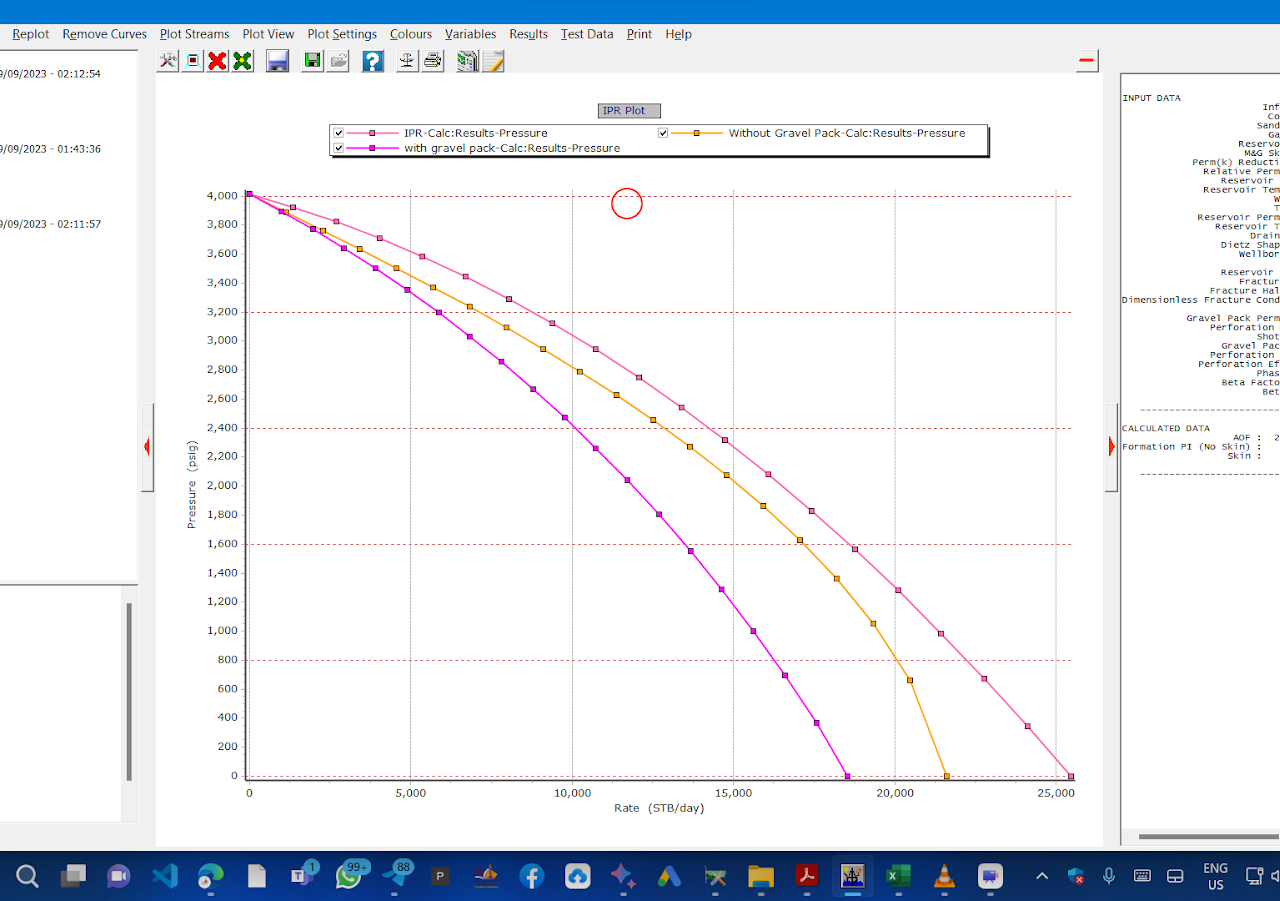
Task: Open Microsoft Edge from taskbar
Action: click(x=211, y=877)
